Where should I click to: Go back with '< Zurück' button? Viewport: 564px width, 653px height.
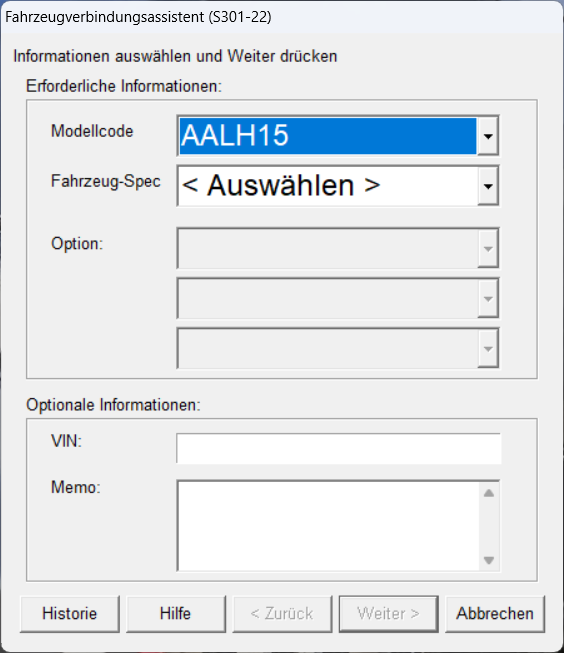(x=282, y=614)
